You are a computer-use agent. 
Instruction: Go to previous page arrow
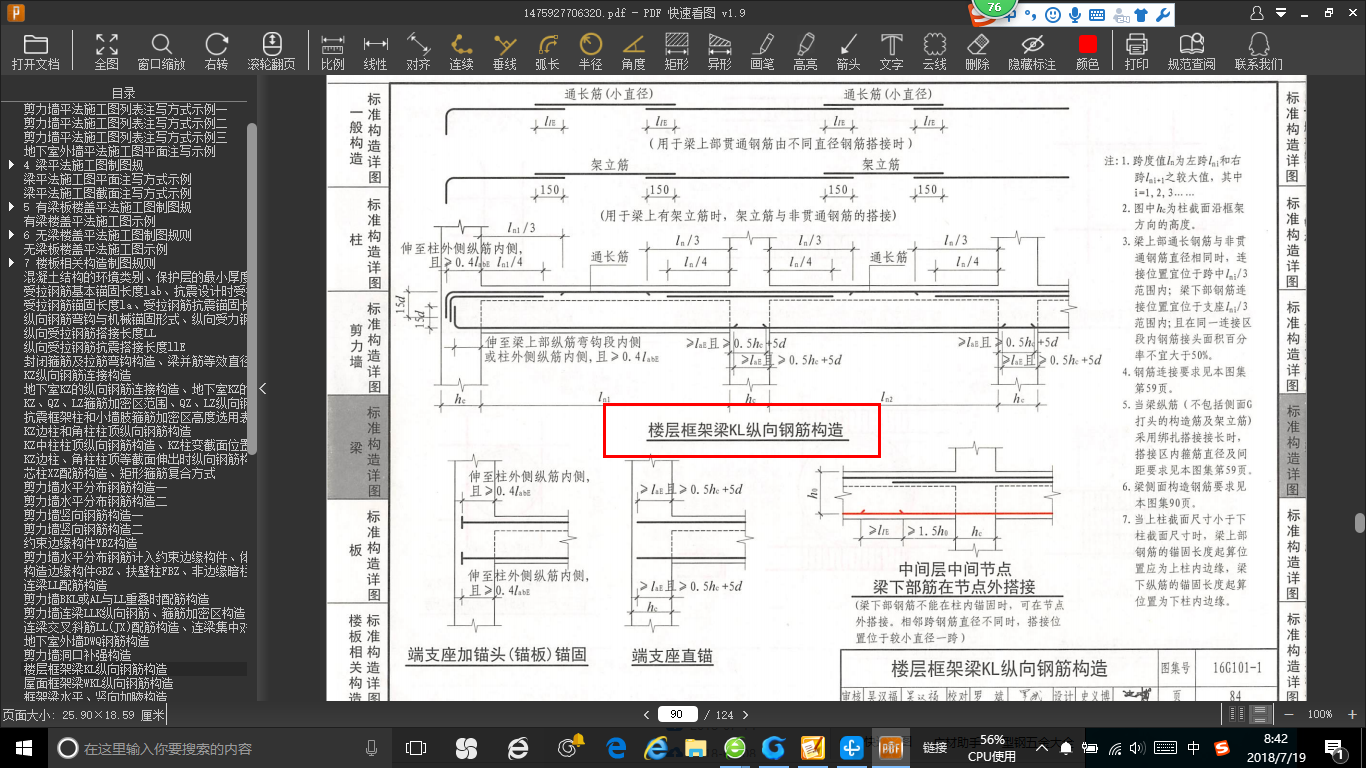click(646, 714)
